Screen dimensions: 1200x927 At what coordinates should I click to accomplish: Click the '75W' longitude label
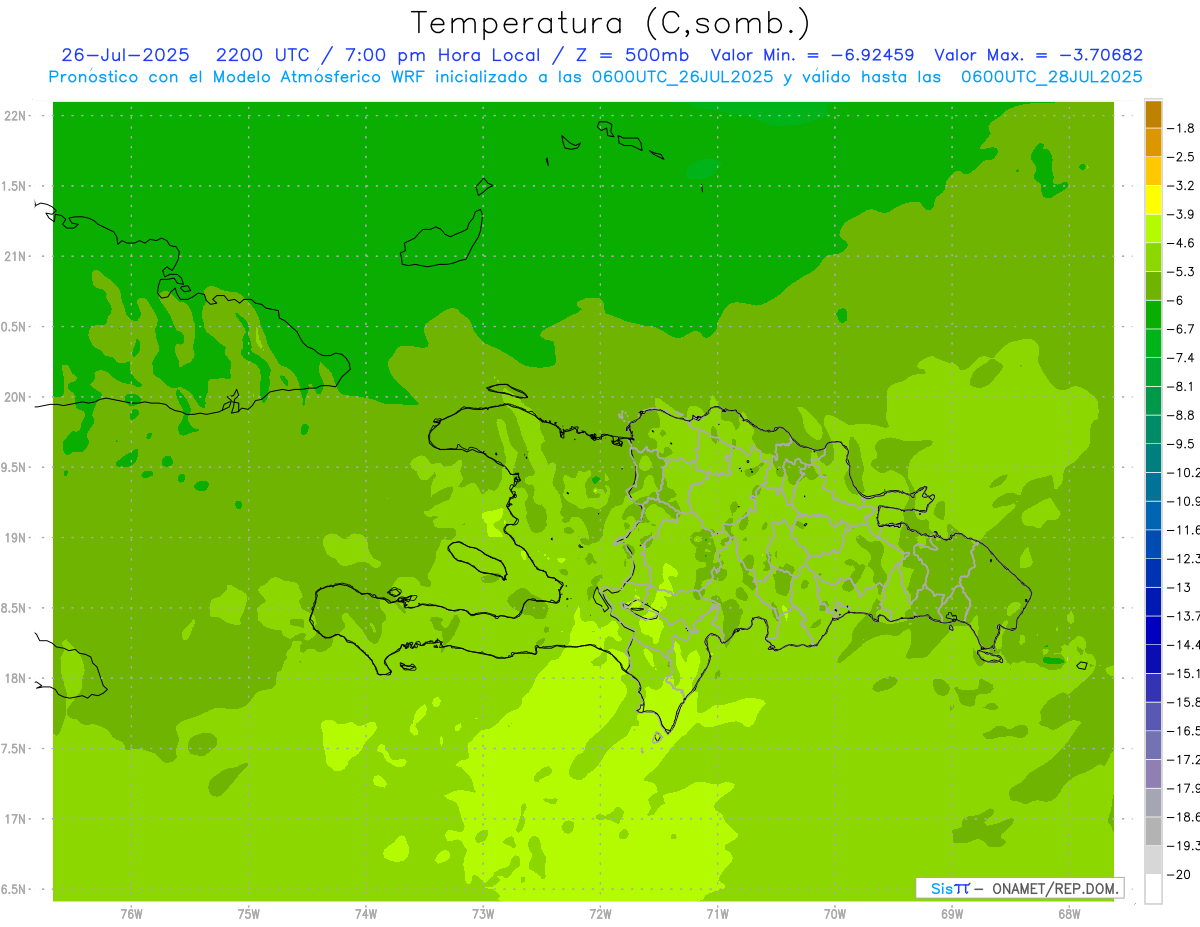click(x=248, y=914)
